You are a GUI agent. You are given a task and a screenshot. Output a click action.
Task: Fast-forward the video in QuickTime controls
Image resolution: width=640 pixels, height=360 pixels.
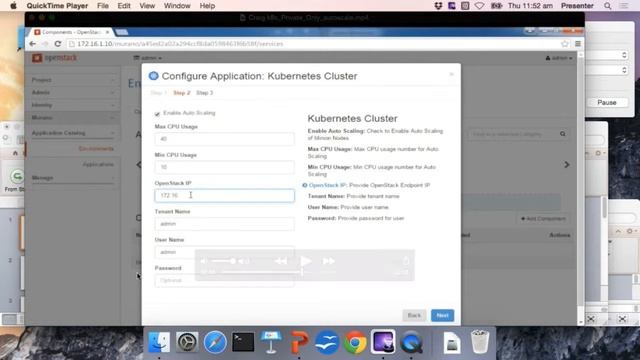point(329,261)
